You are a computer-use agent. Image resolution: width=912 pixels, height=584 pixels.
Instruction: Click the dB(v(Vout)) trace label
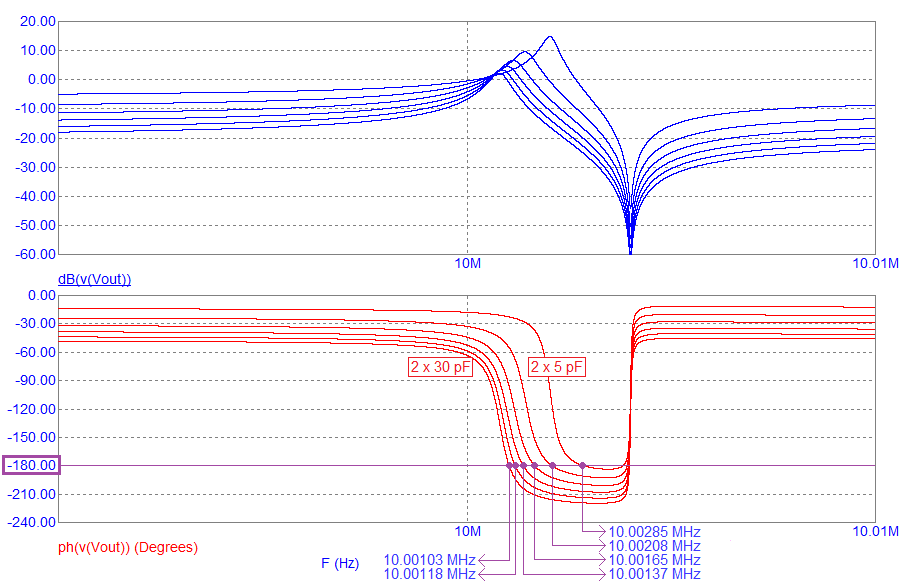(x=95, y=279)
